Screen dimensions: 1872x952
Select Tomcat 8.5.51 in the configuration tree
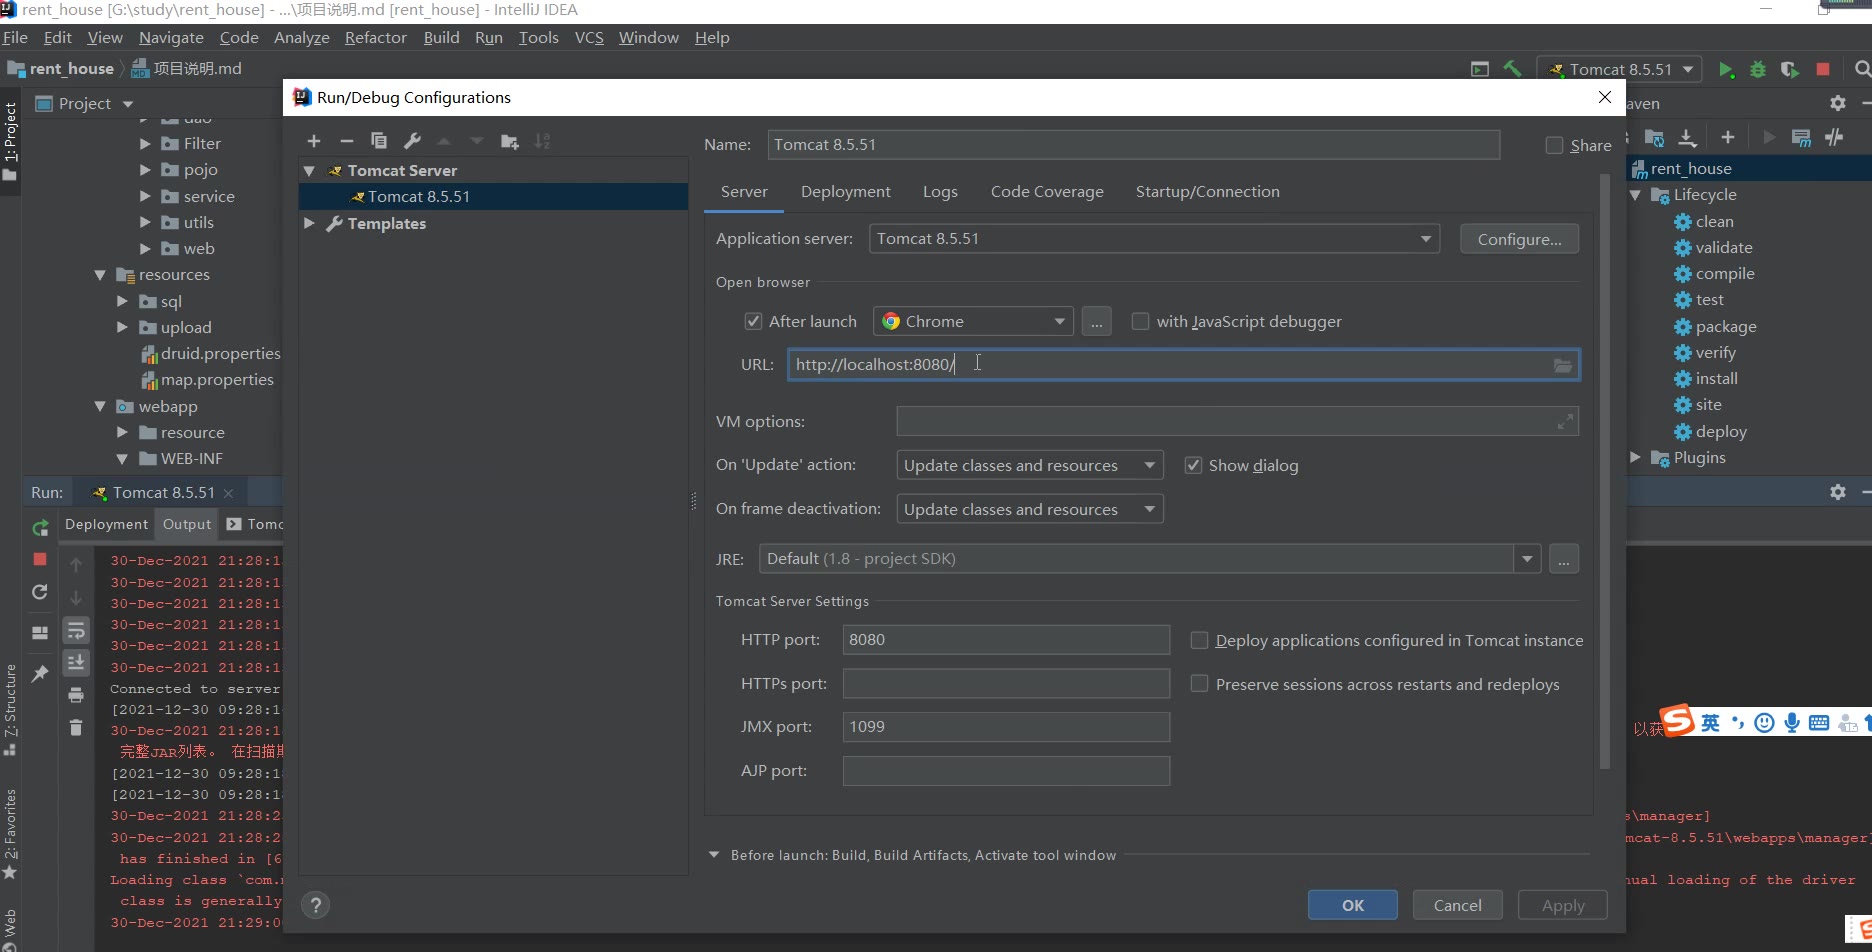click(x=494, y=197)
